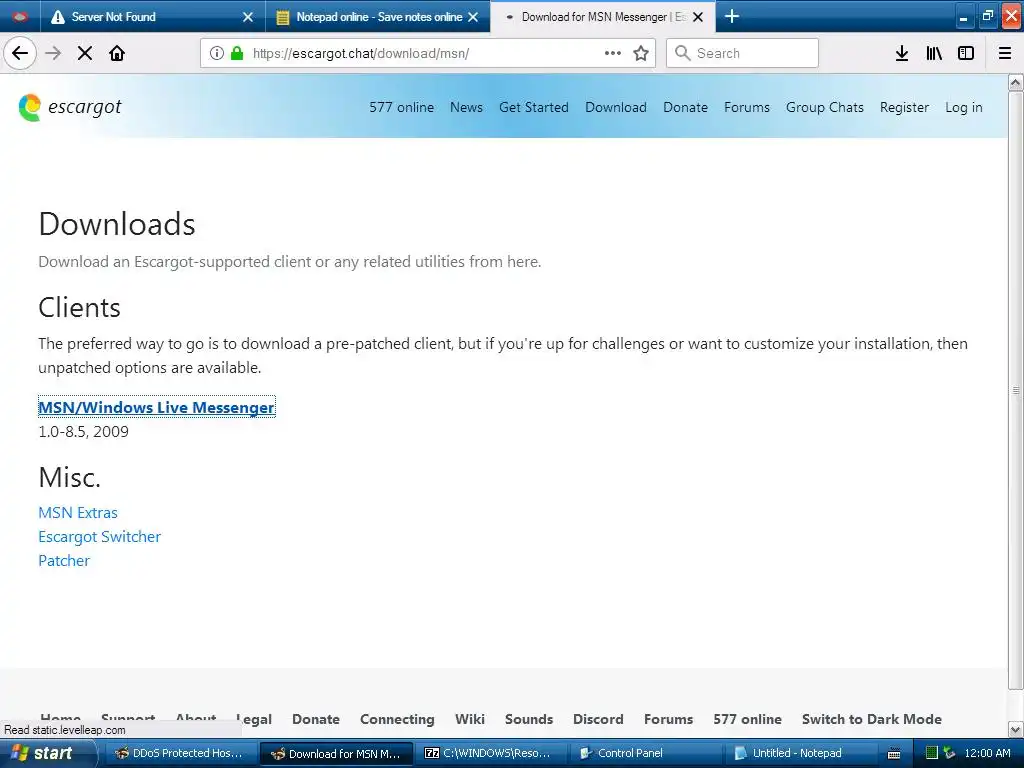This screenshot has height=768, width=1024.
Task: Switch to Download for MSN M... taskbar button
Action: point(336,753)
